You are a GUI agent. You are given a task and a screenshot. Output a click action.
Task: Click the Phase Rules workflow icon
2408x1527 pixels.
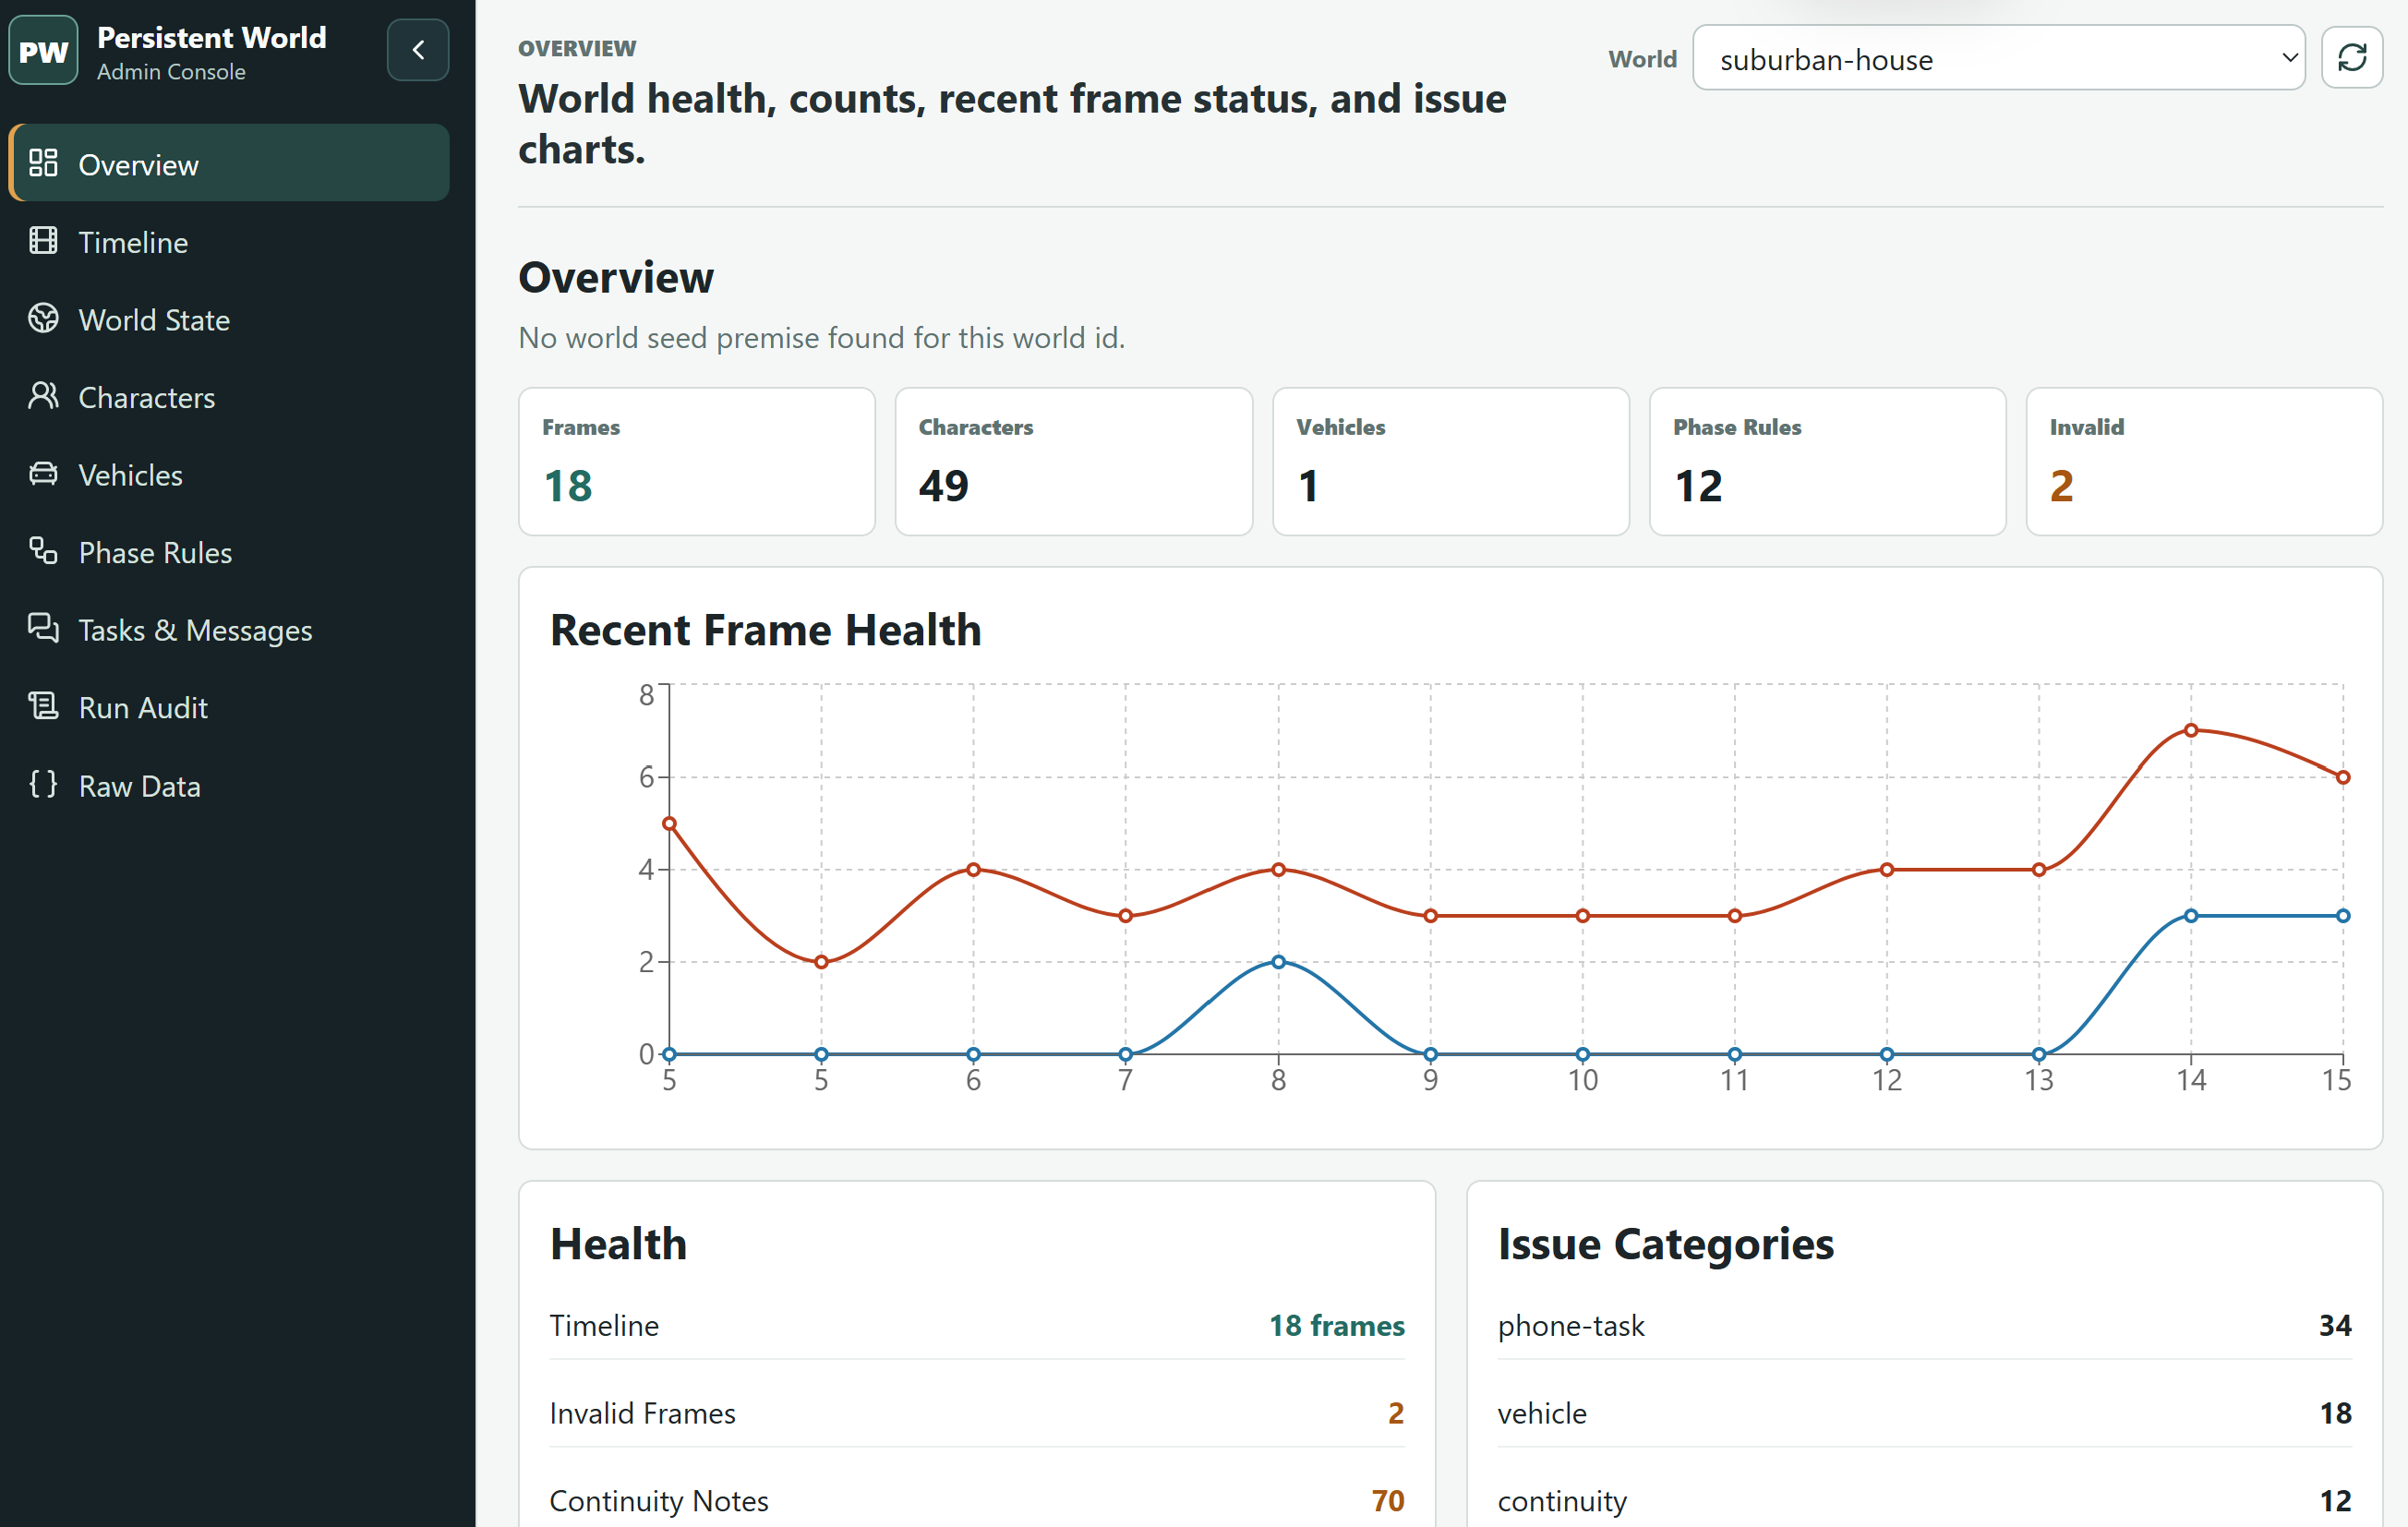[43, 551]
